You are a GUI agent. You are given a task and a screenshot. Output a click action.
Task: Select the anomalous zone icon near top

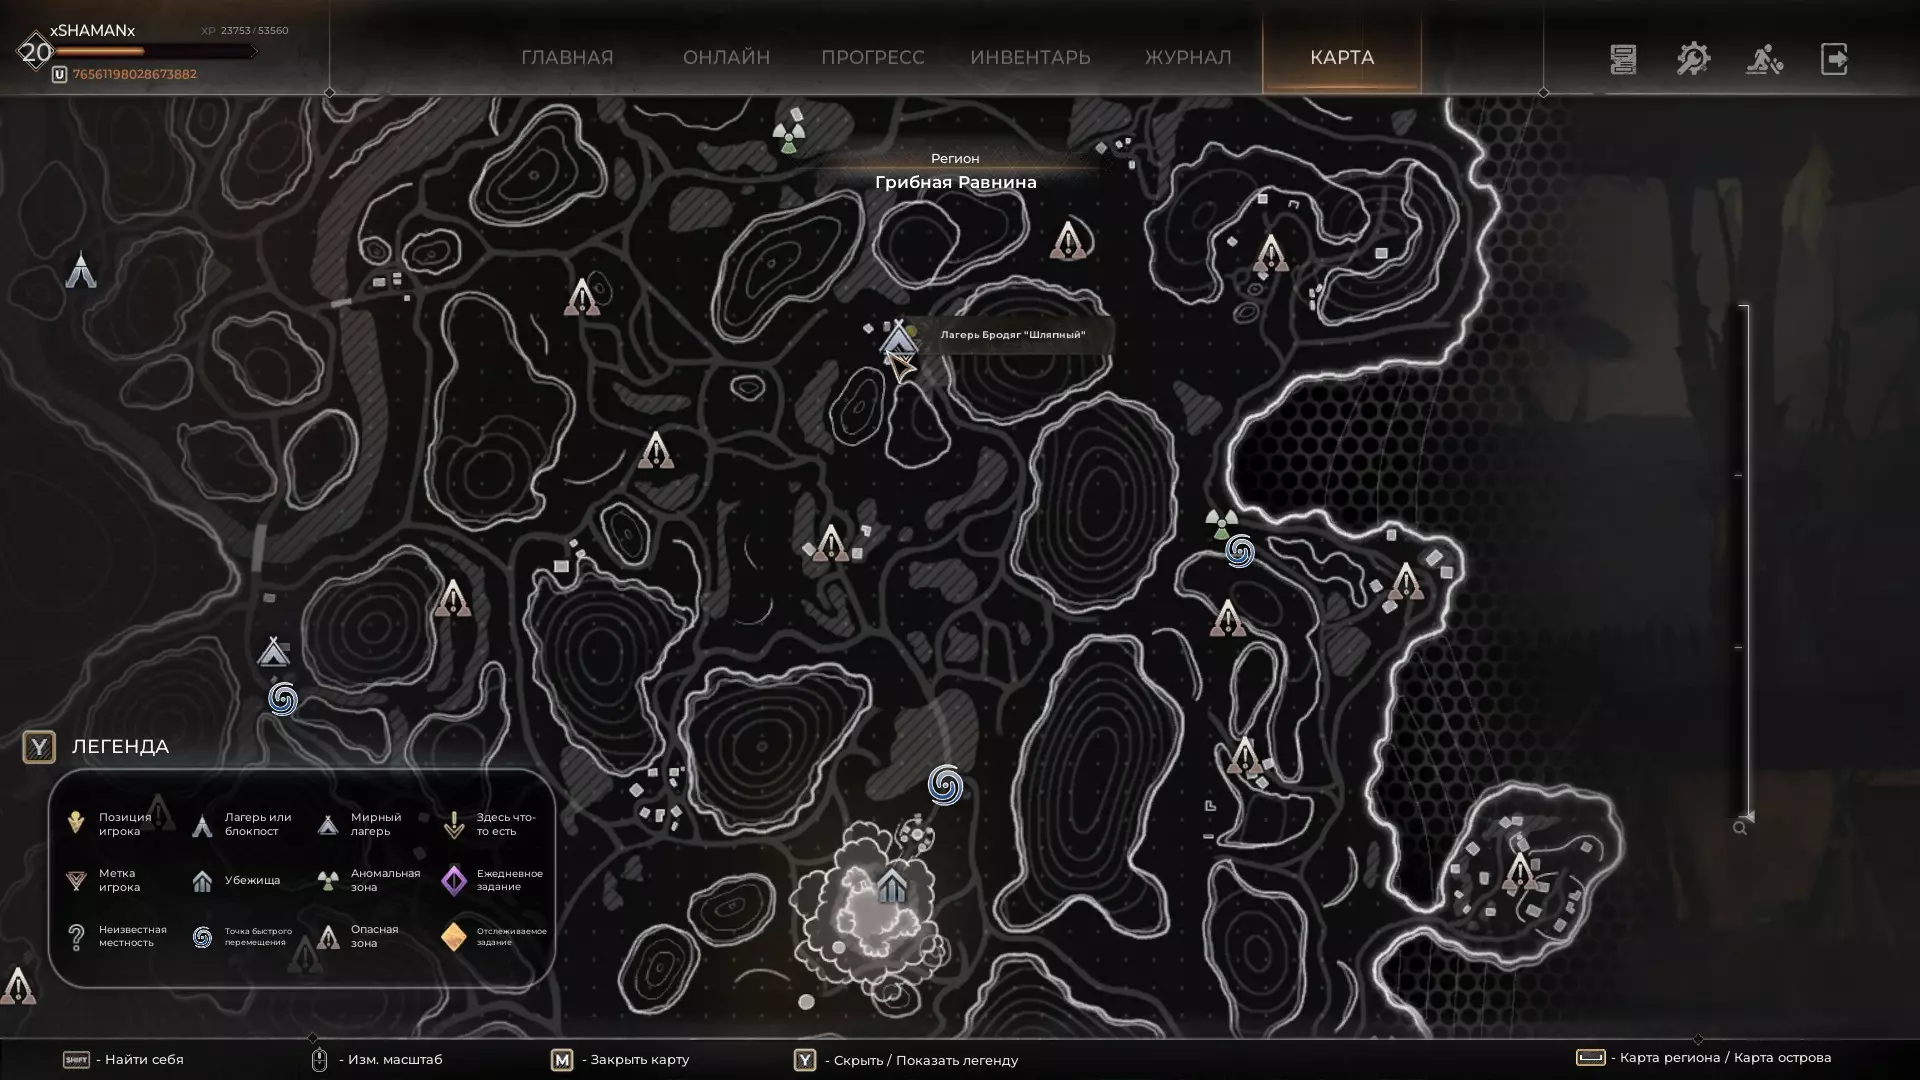click(x=789, y=137)
